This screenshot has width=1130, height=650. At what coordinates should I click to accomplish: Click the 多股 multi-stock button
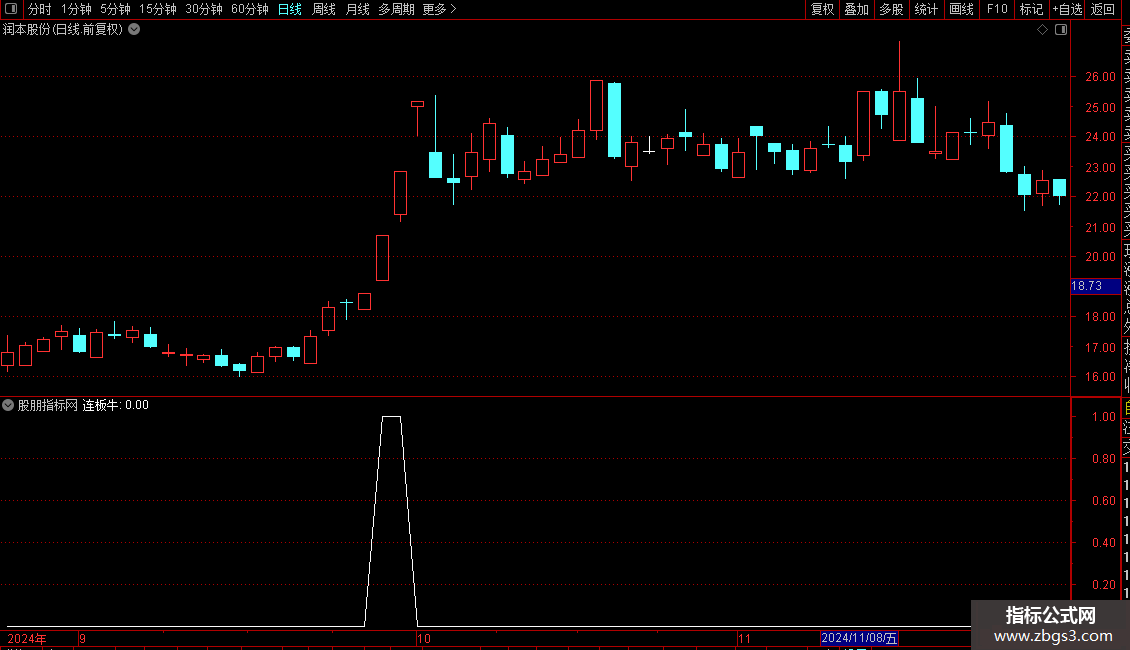tap(891, 9)
